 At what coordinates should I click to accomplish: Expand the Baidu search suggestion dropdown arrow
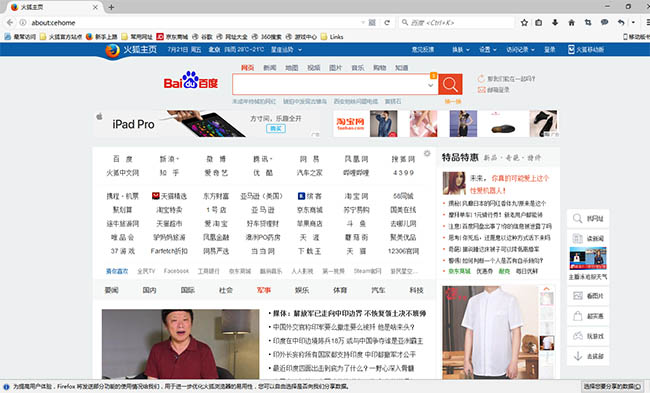[430, 85]
